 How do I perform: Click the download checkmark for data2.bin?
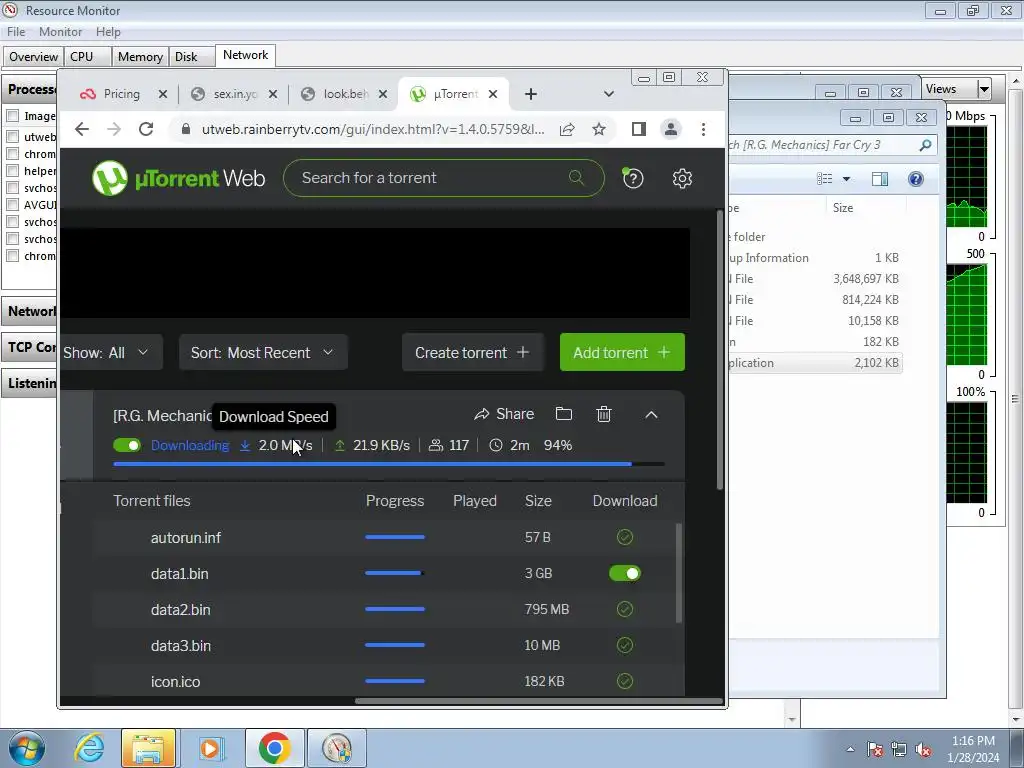625,609
